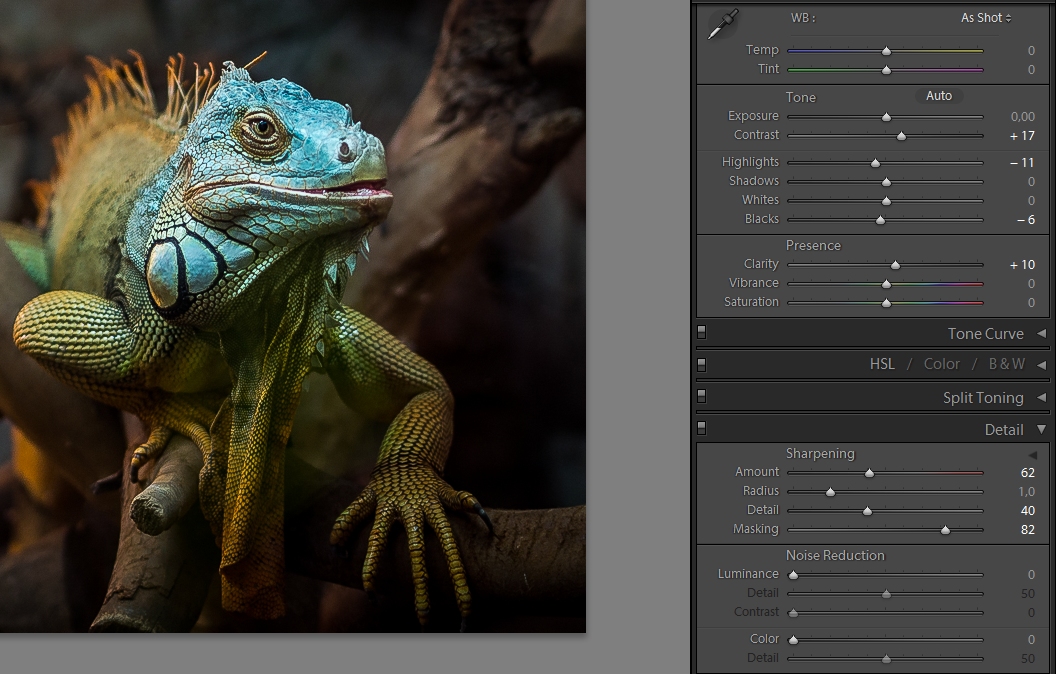Click the Contrast slider handle
The image size is (1056, 674).
coord(901,136)
